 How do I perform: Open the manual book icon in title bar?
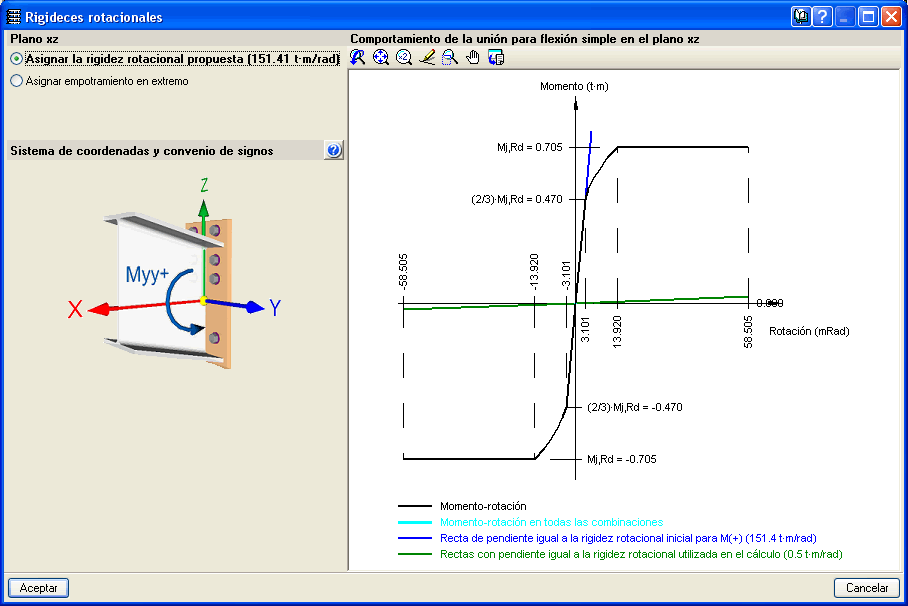[801, 17]
